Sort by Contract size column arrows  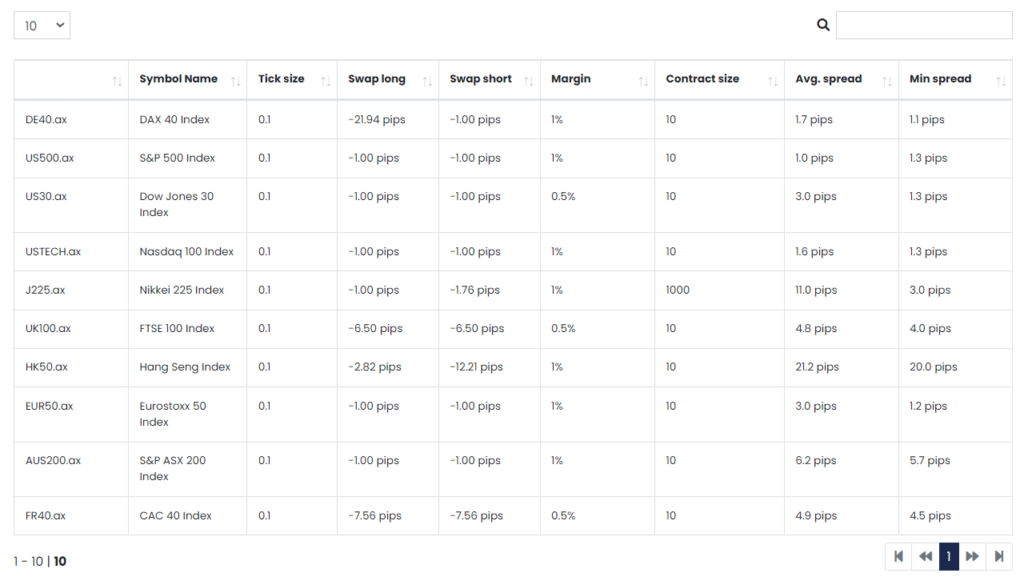(773, 81)
